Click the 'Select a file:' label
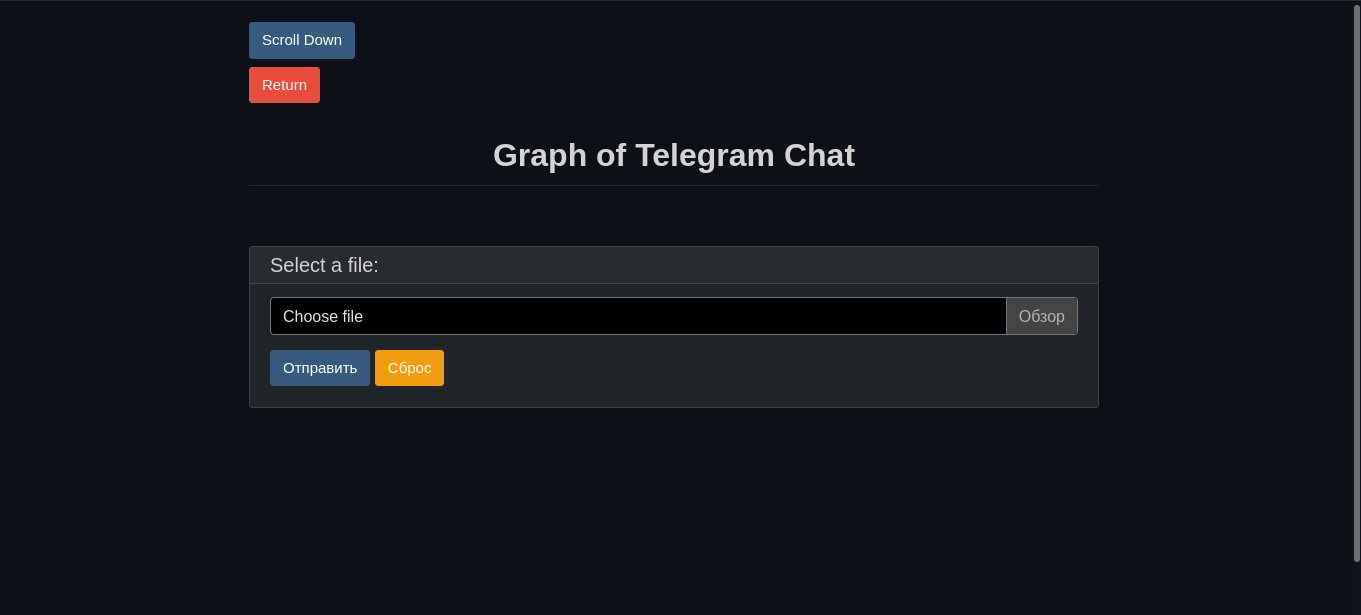The image size is (1361, 615). (x=324, y=265)
